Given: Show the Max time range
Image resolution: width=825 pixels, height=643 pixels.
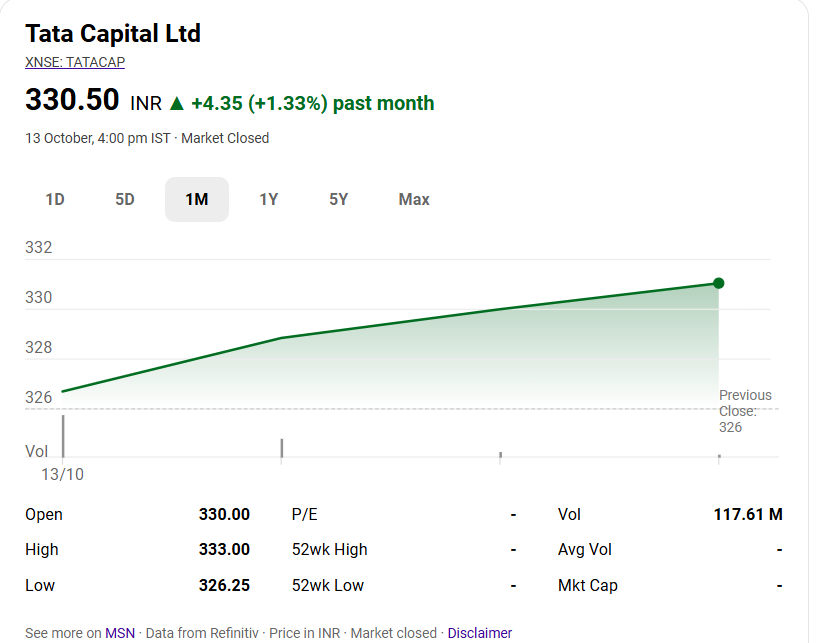Looking at the screenshot, I should (x=414, y=199).
